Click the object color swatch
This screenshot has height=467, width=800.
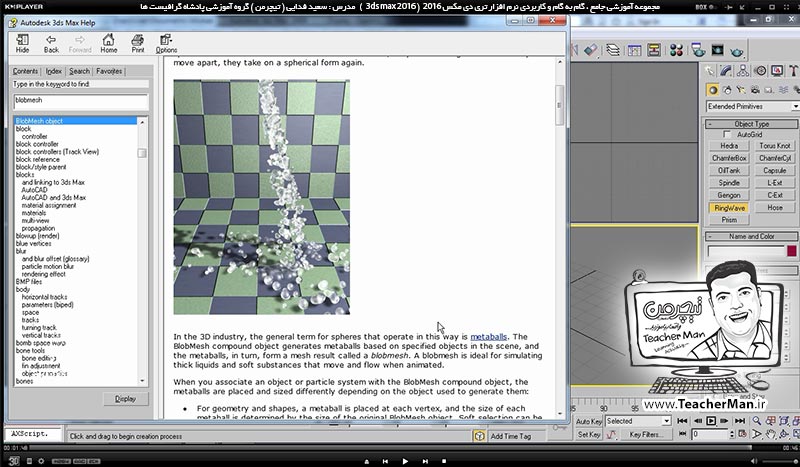[791, 251]
